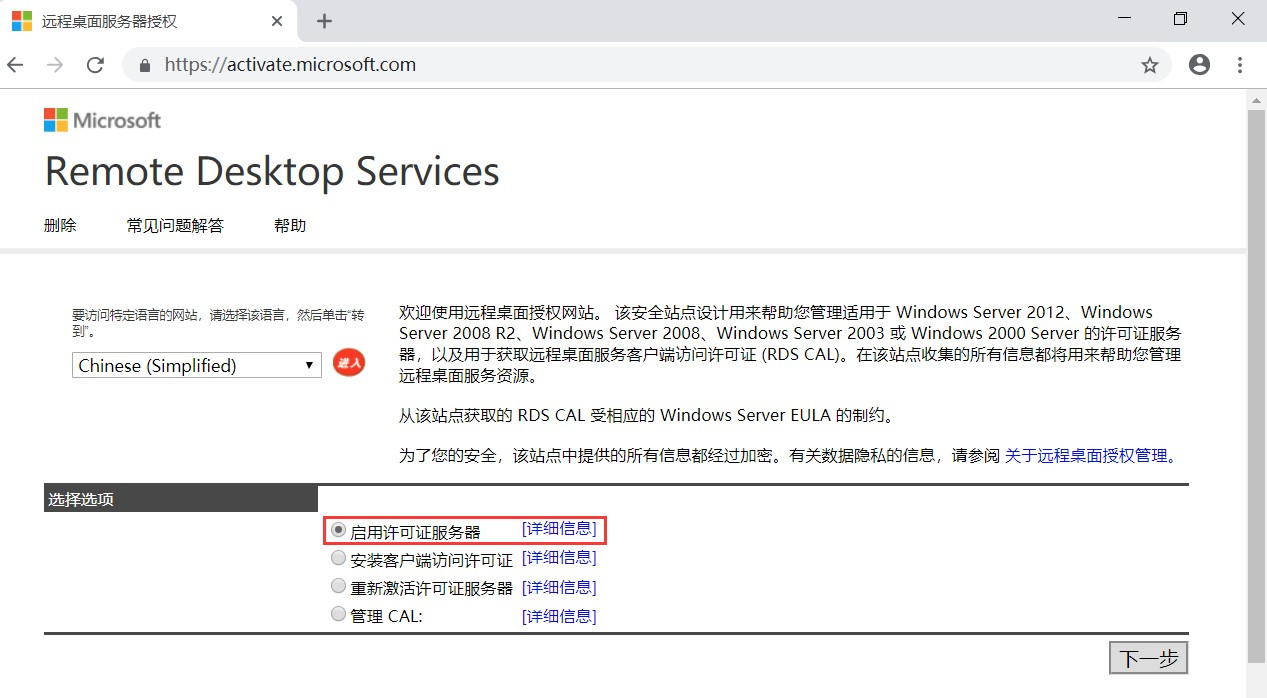Image resolution: width=1267 pixels, height=698 pixels.
Task: Minimize the Chrome window
Action: (1125, 19)
